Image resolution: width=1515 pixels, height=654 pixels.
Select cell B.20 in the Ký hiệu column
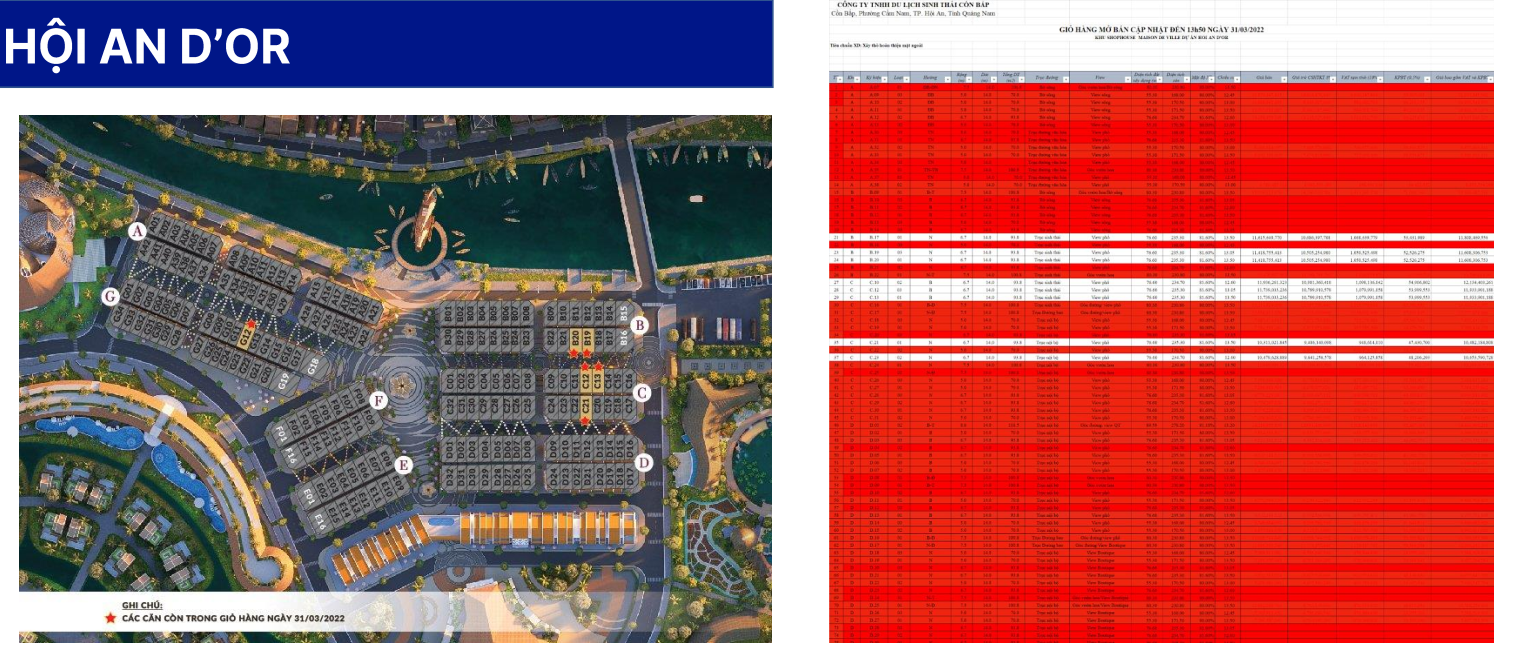pyautogui.click(x=875, y=260)
